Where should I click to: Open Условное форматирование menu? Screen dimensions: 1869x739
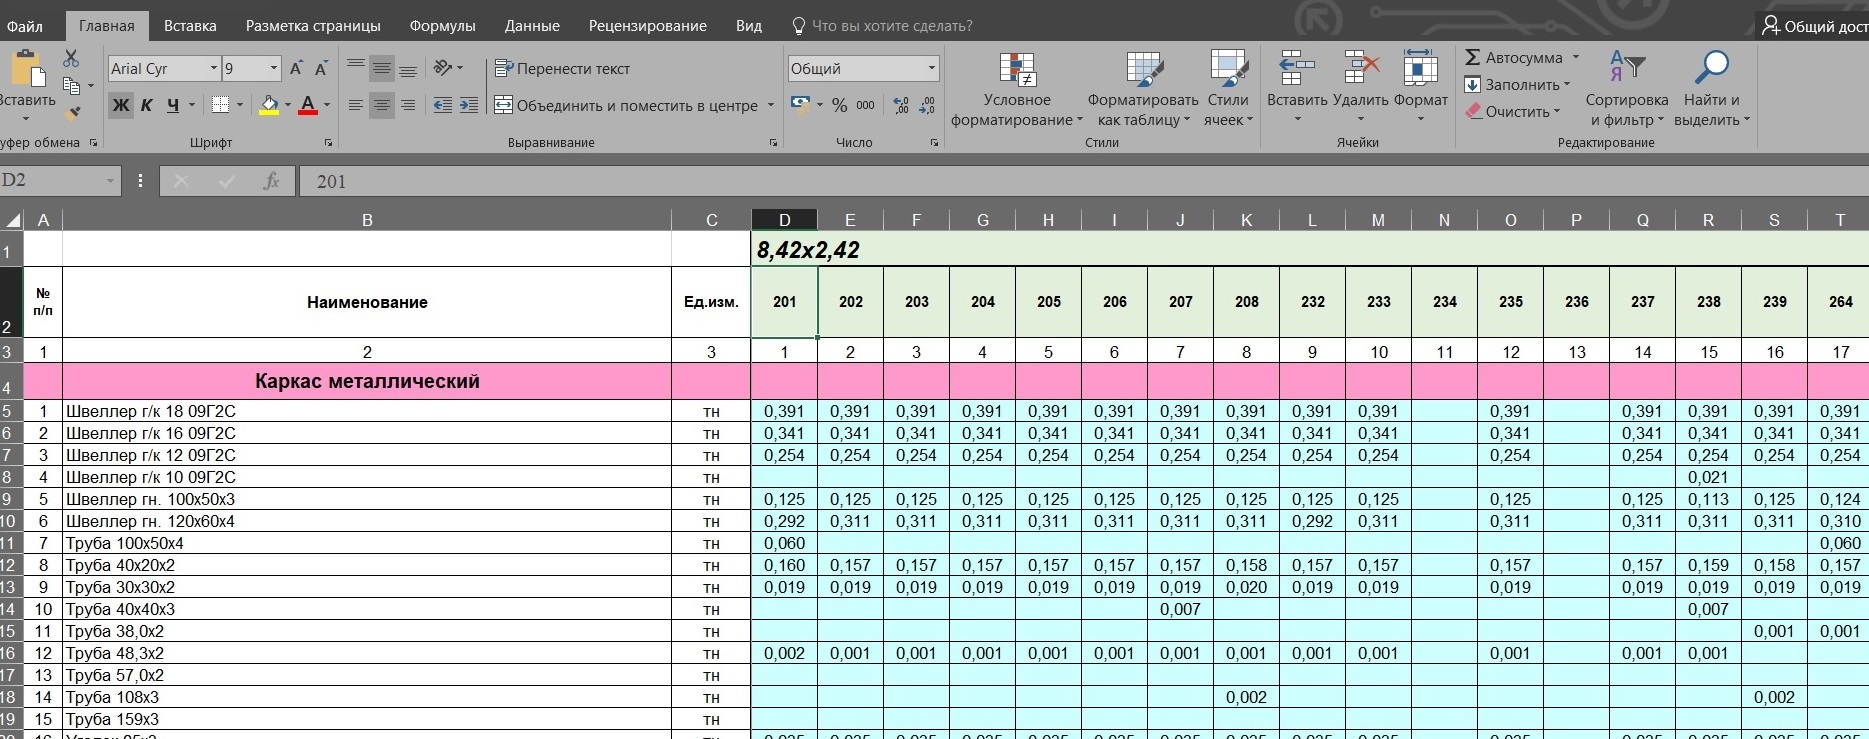click(1017, 89)
